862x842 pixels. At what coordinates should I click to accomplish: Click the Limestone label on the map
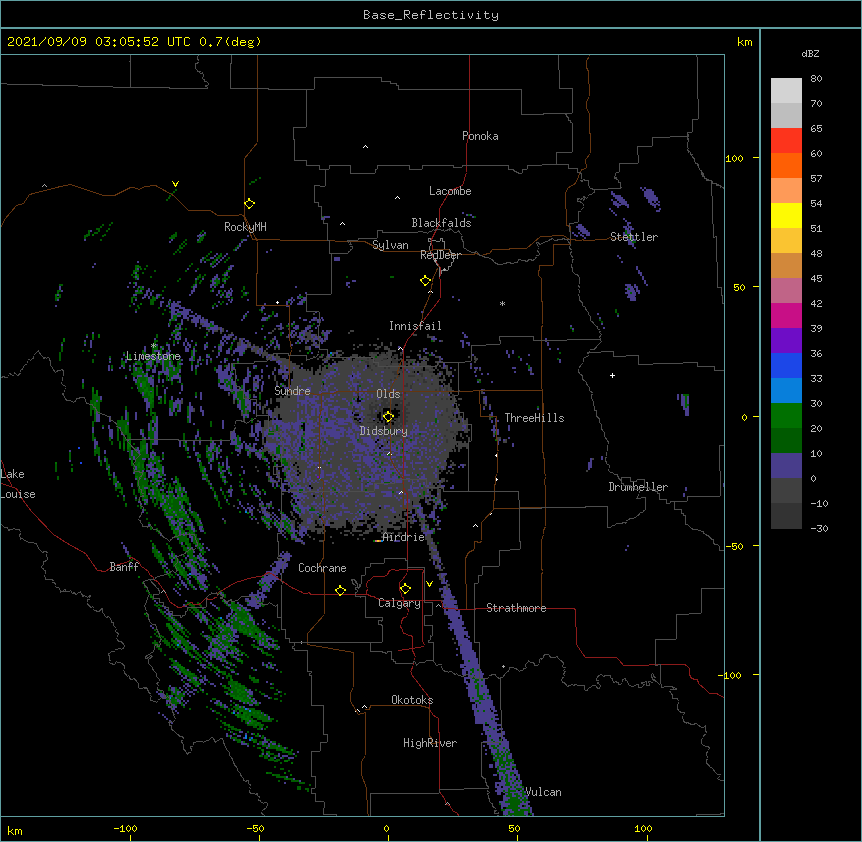tap(153, 356)
